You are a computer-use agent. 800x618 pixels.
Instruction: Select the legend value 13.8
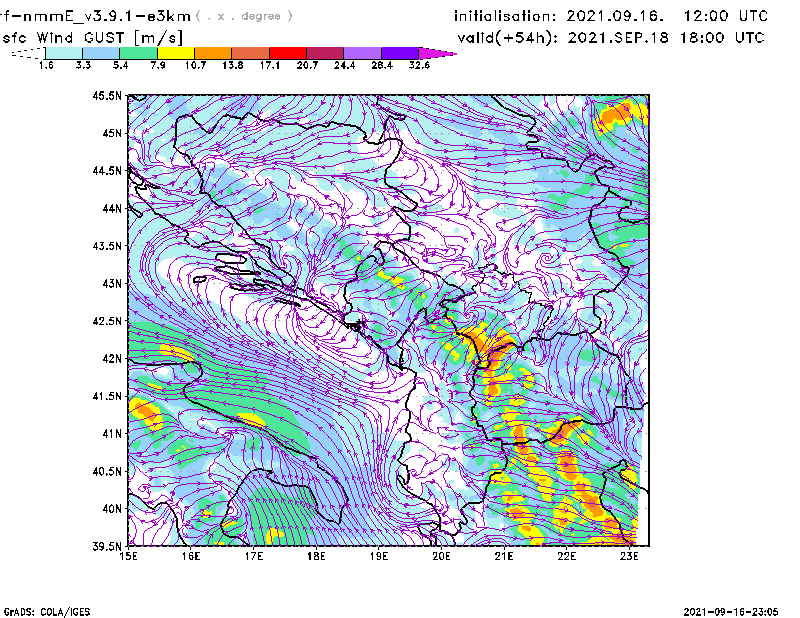[x=233, y=65]
